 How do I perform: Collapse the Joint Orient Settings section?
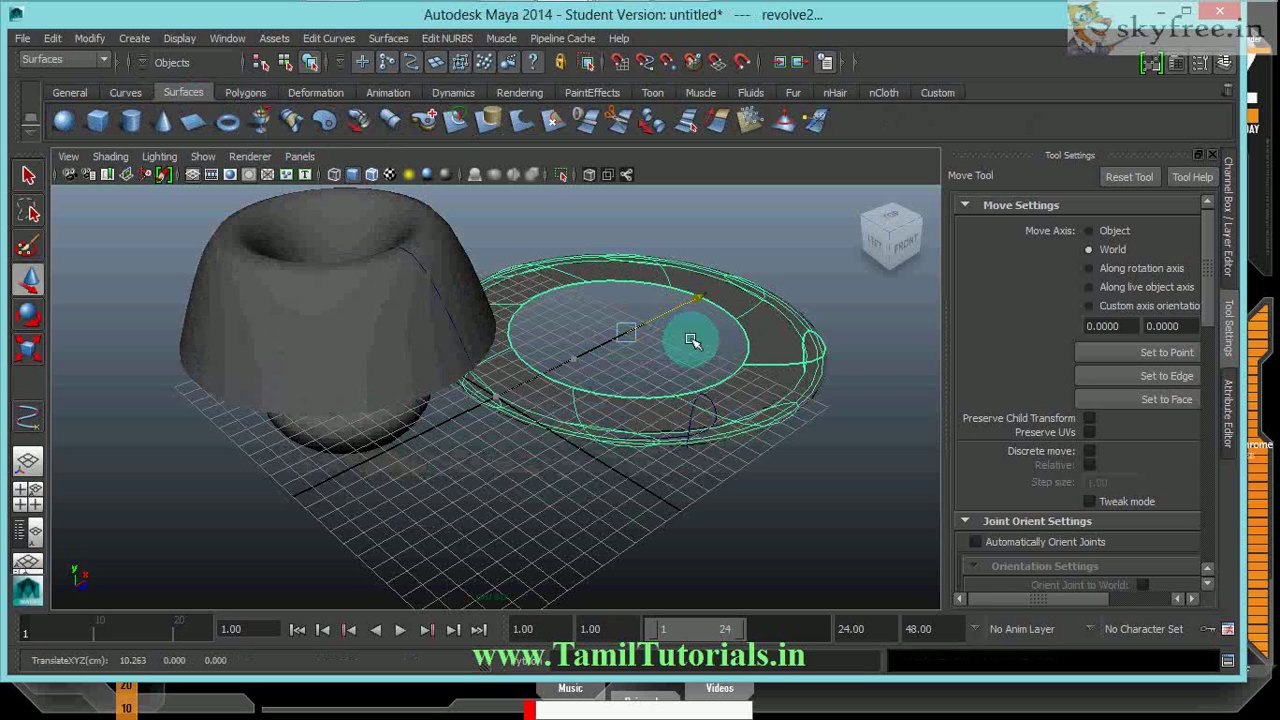click(x=965, y=521)
